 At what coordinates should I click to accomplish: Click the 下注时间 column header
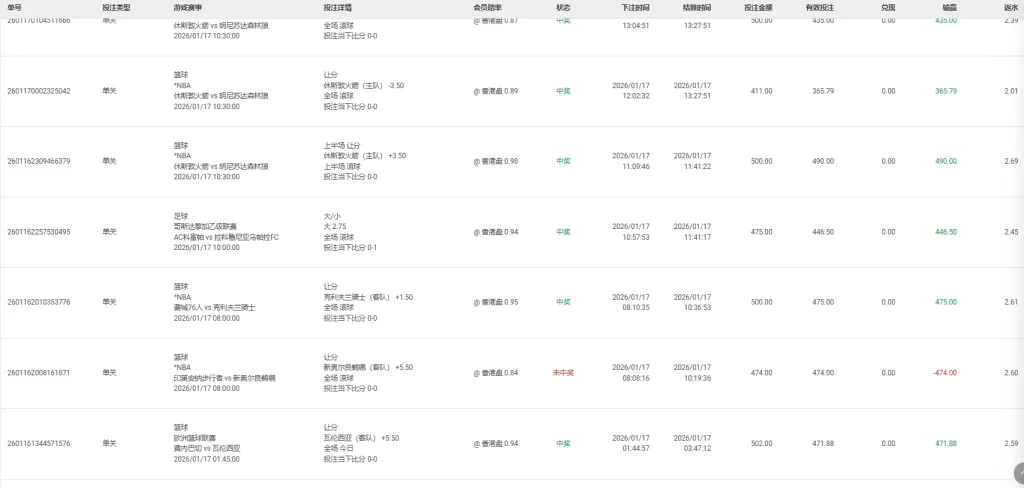(635, 7)
